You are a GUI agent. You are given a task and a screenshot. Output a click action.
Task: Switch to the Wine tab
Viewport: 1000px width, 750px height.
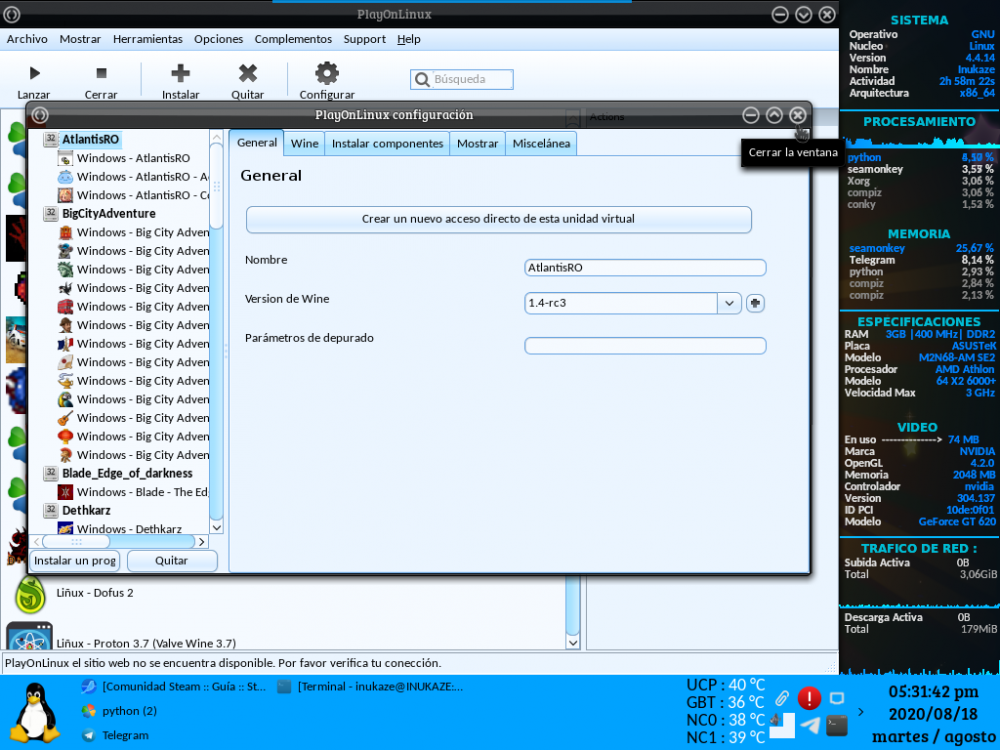(x=304, y=143)
